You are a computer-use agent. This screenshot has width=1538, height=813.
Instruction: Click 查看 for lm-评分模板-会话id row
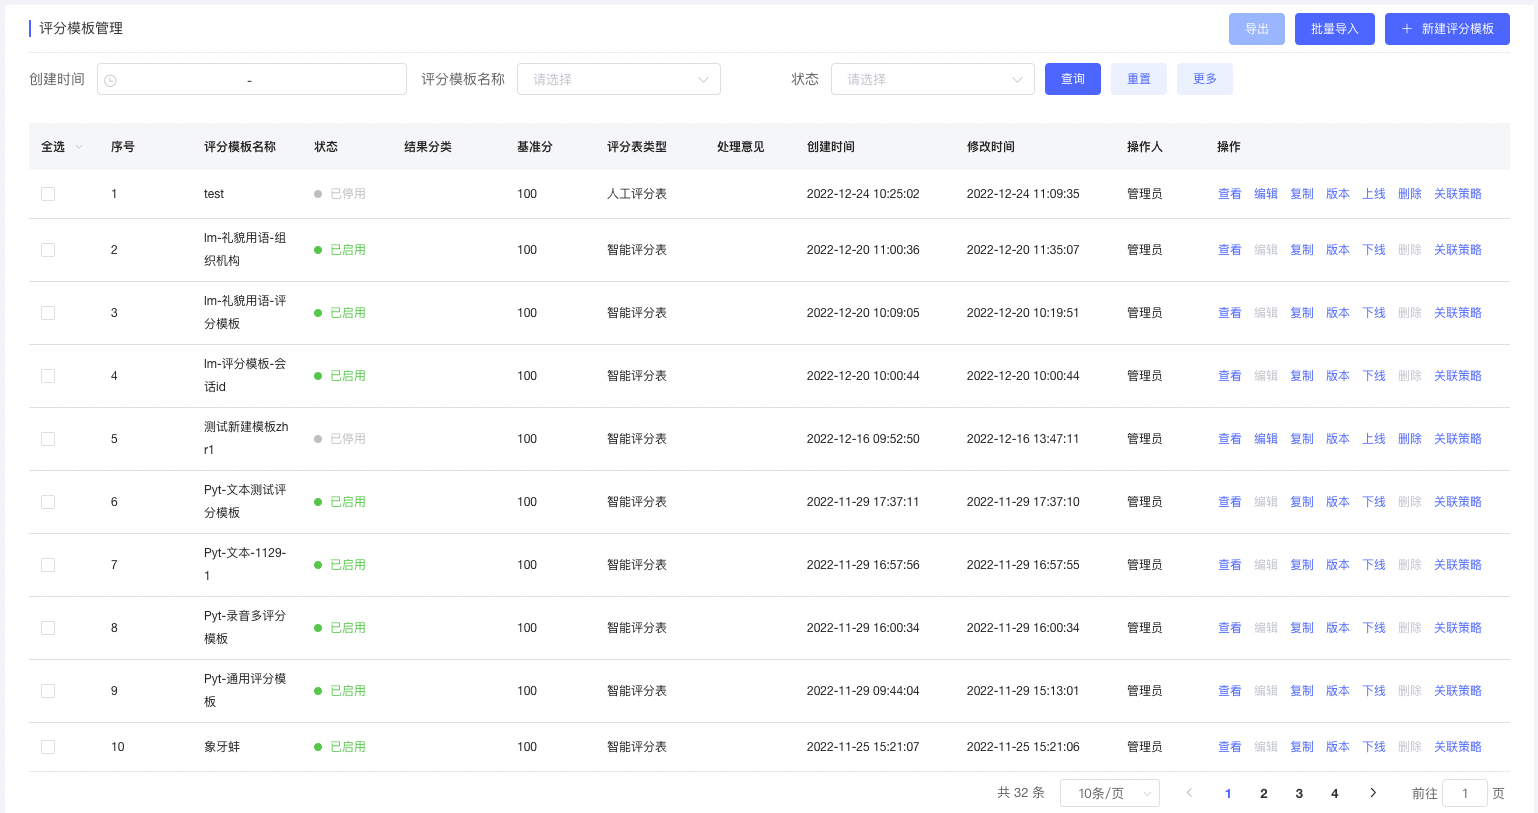point(1230,376)
